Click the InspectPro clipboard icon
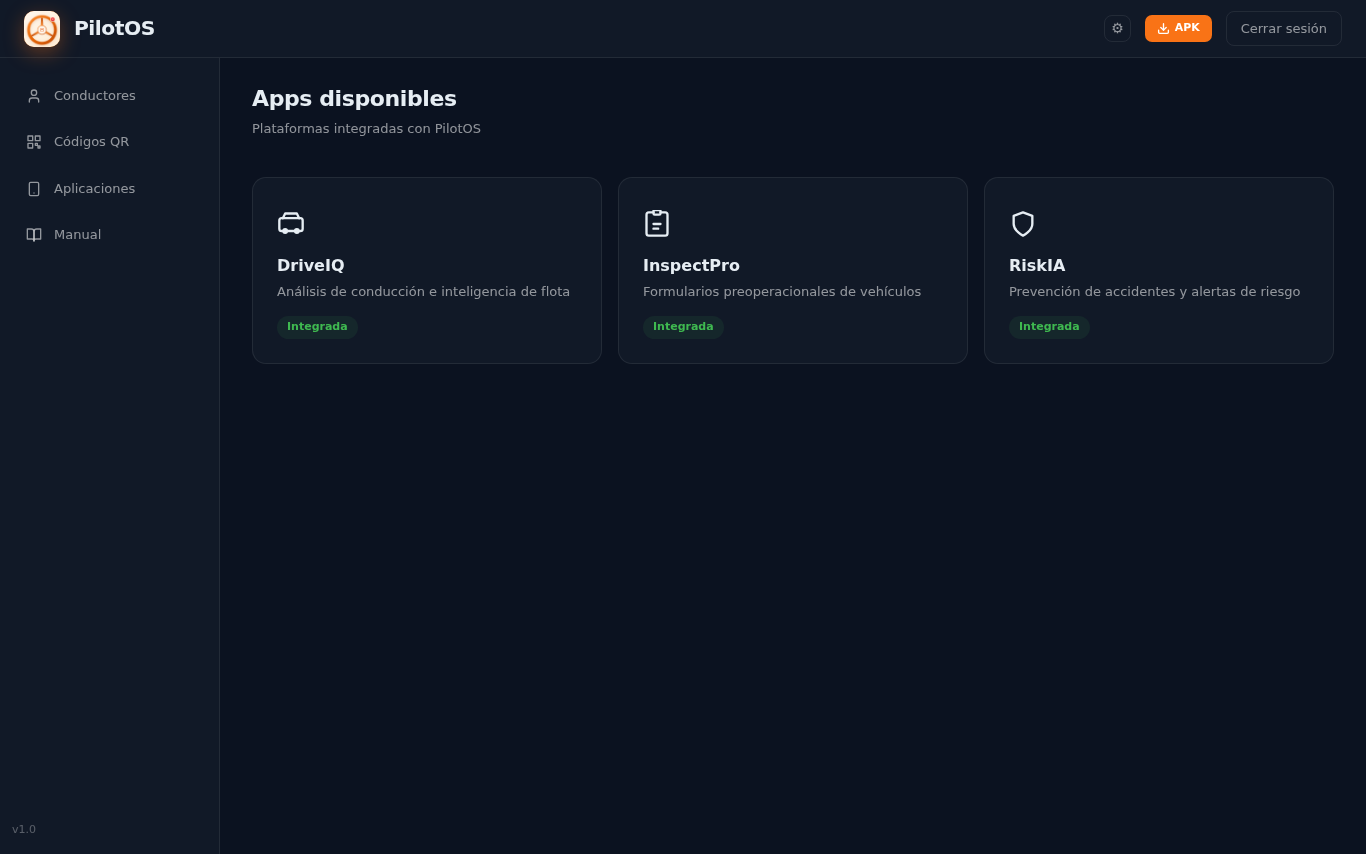Image resolution: width=1366 pixels, height=854 pixels. pos(657,223)
